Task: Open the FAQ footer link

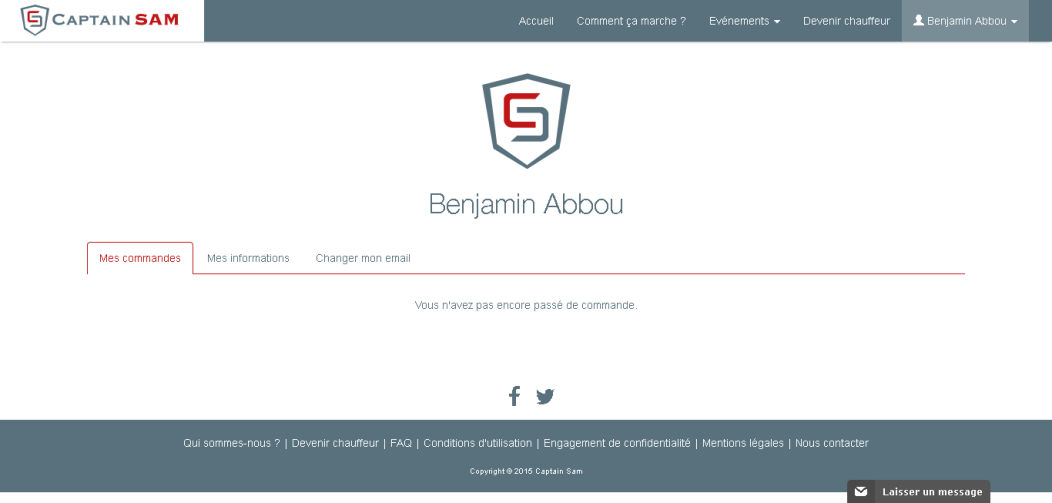Action: tap(401, 443)
